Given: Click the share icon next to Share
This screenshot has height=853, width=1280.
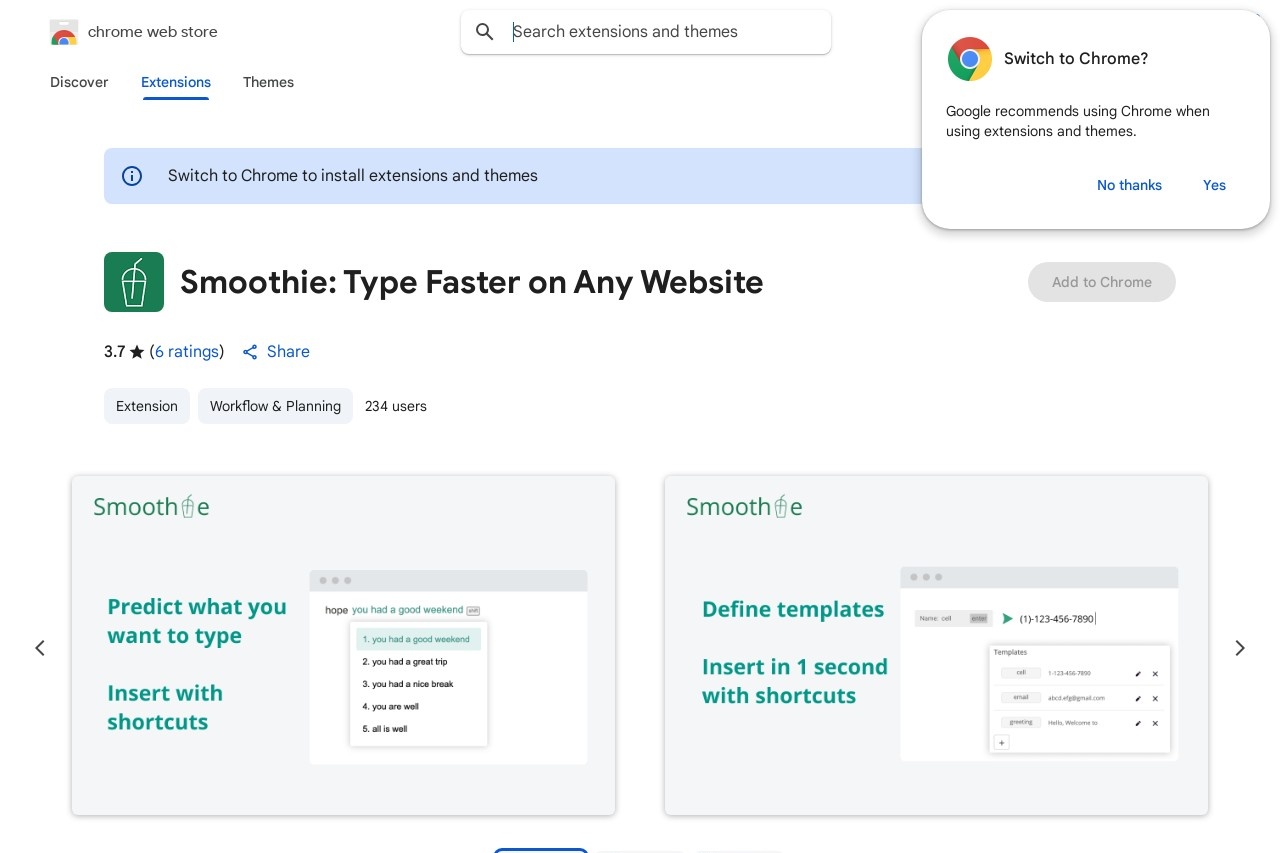Looking at the screenshot, I should [x=250, y=352].
